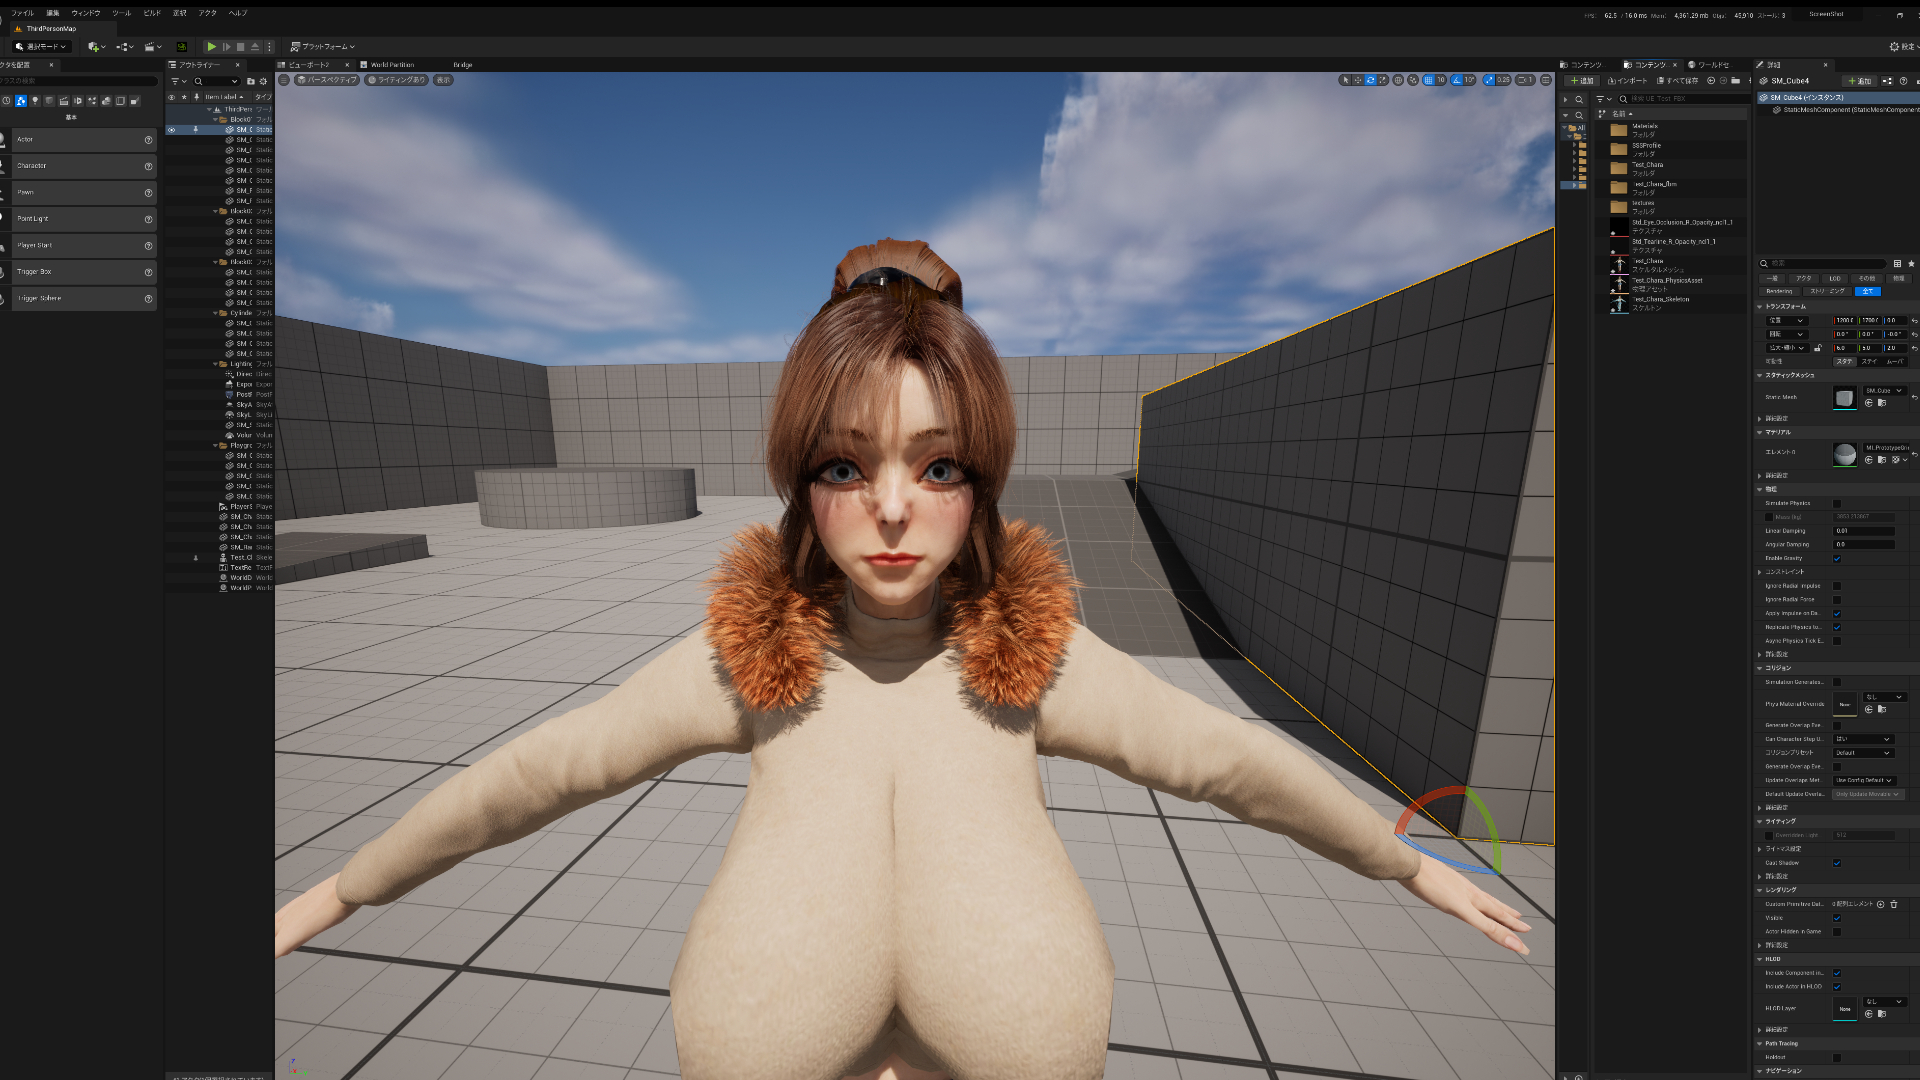Click the Save All icon in toolbar
1920x1080 pixels.
coord(1678,81)
